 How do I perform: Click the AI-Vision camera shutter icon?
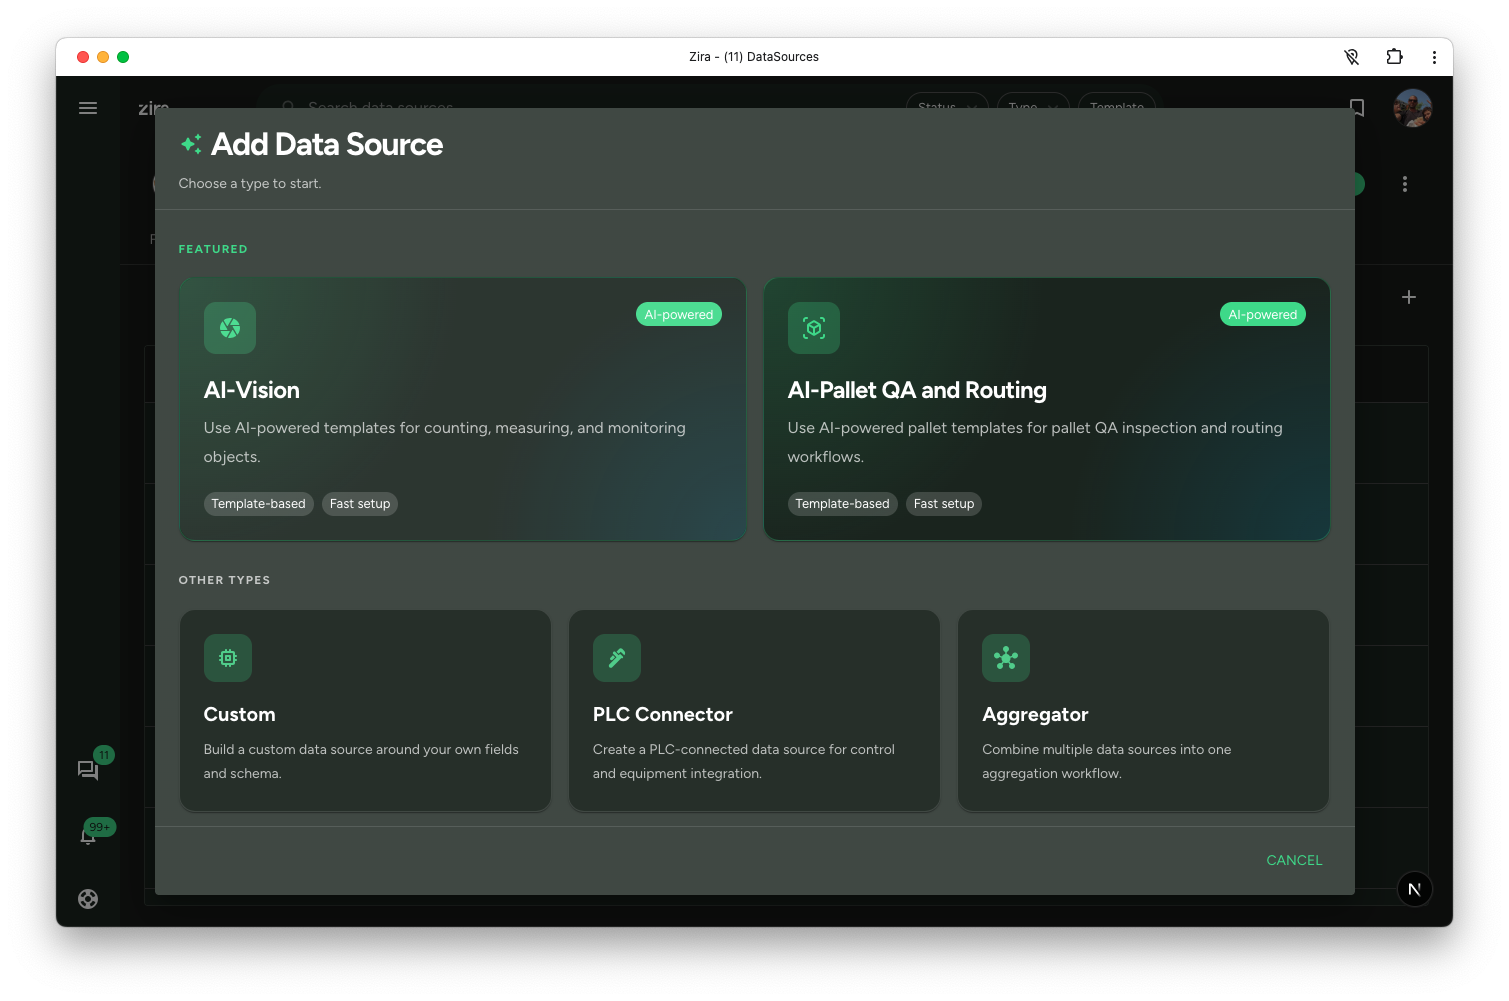[230, 328]
